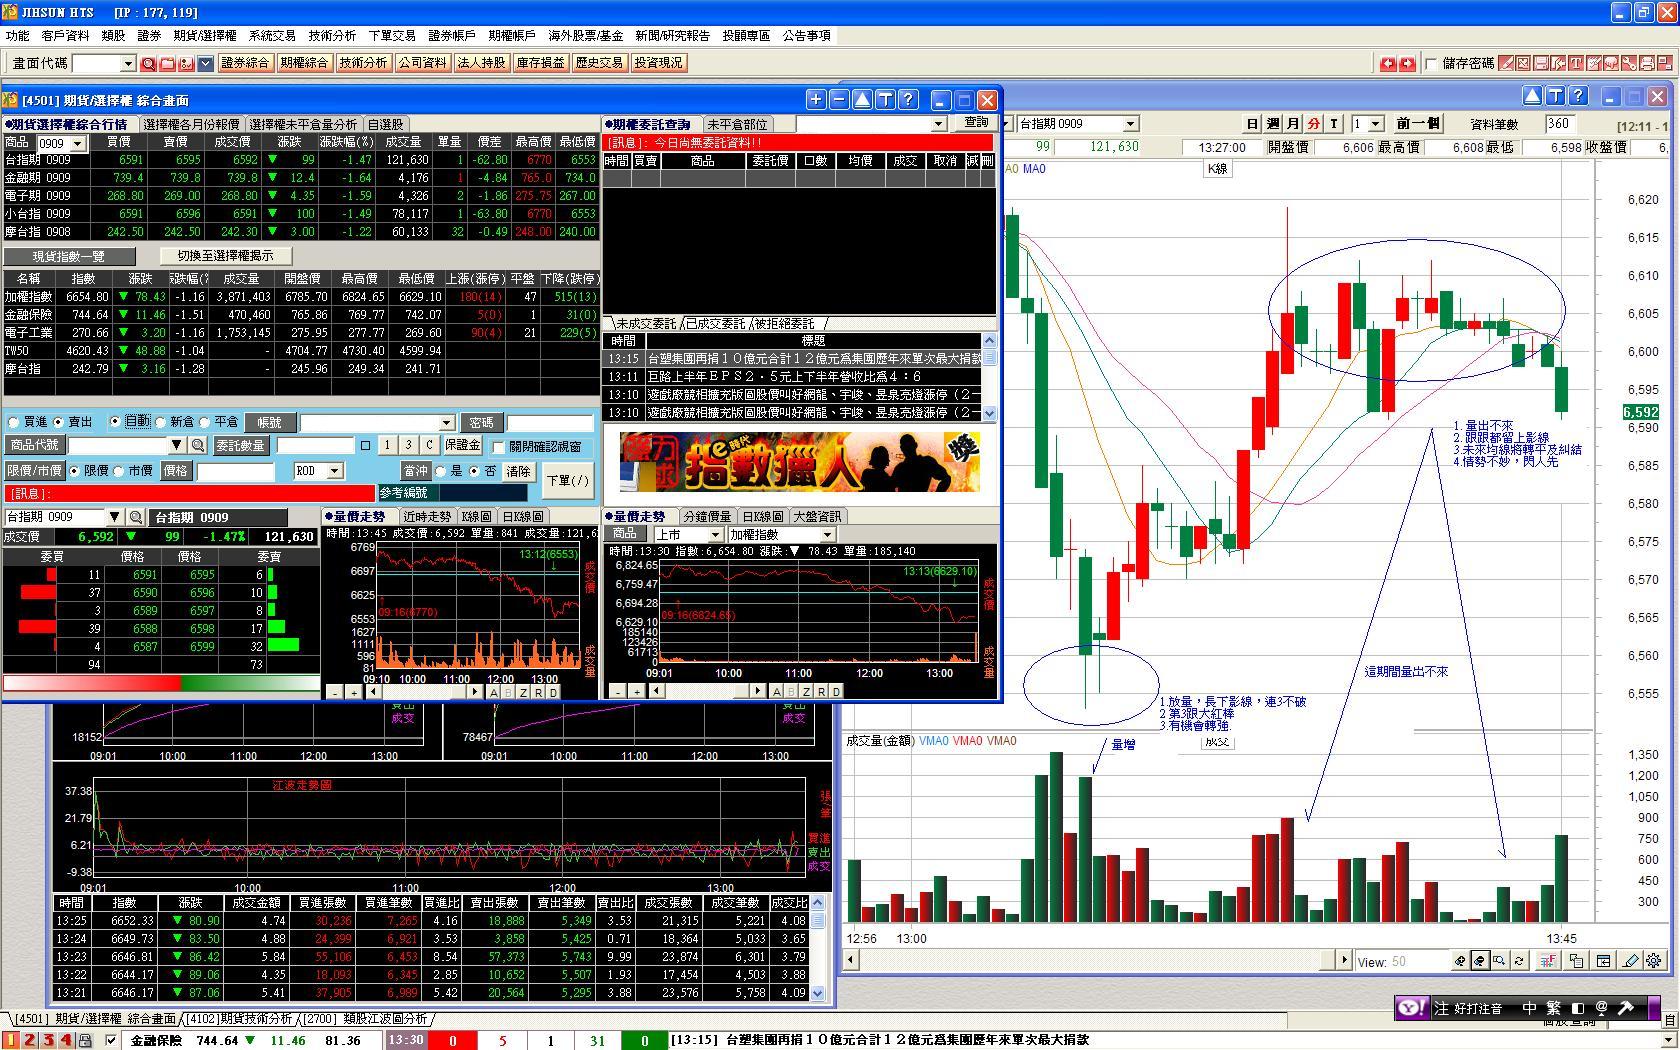
Task: Select the 新倉 radio option
Action: click(x=161, y=422)
